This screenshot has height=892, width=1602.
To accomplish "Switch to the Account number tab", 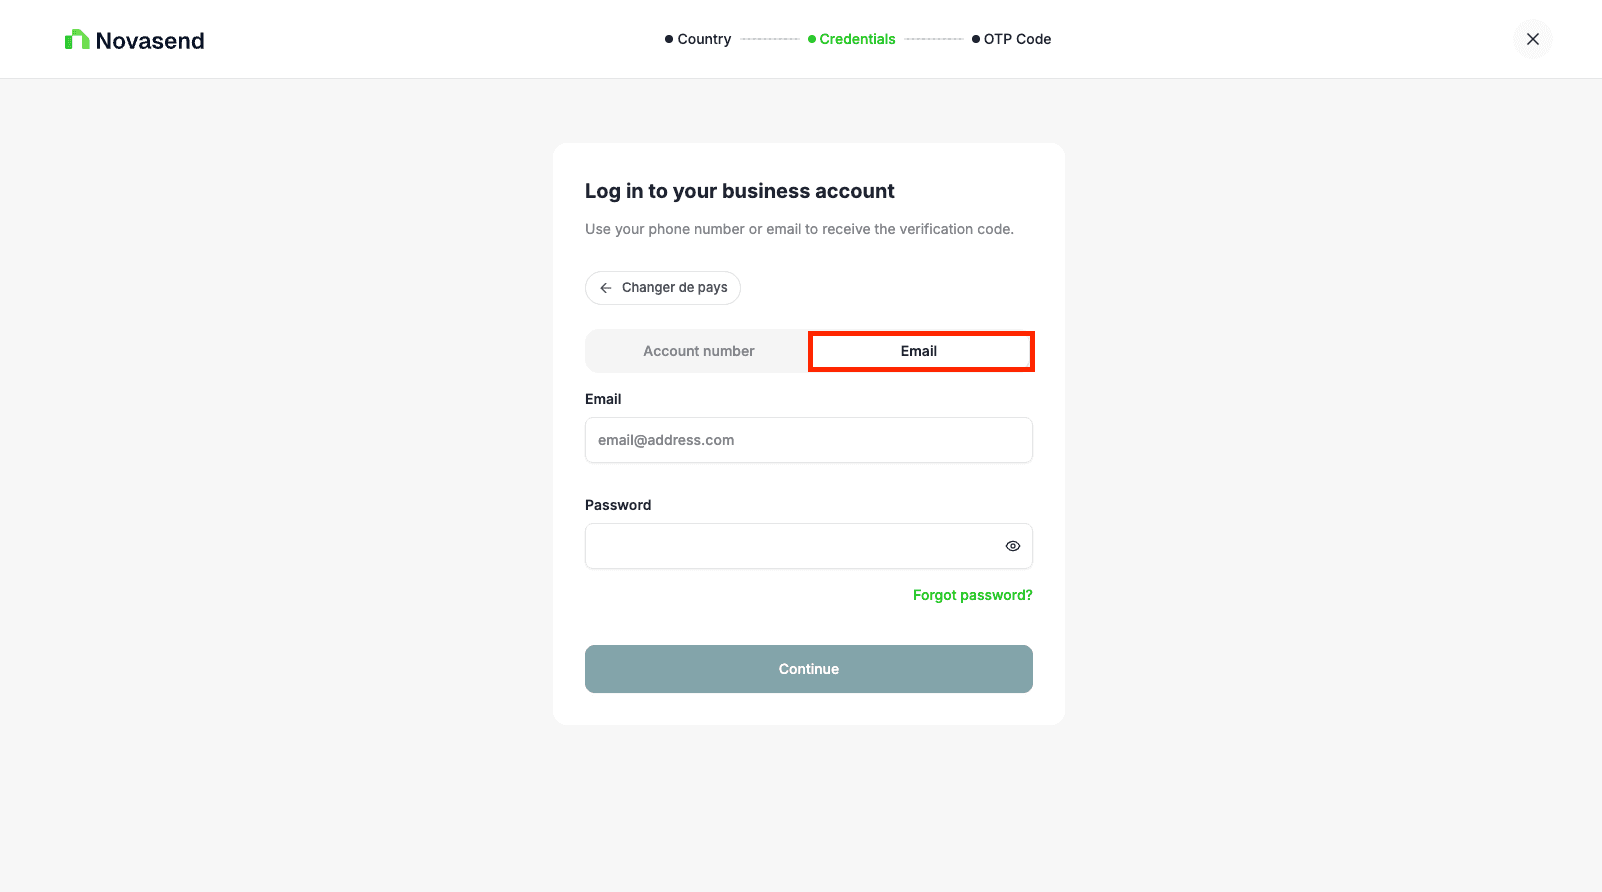I will point(698,351).
